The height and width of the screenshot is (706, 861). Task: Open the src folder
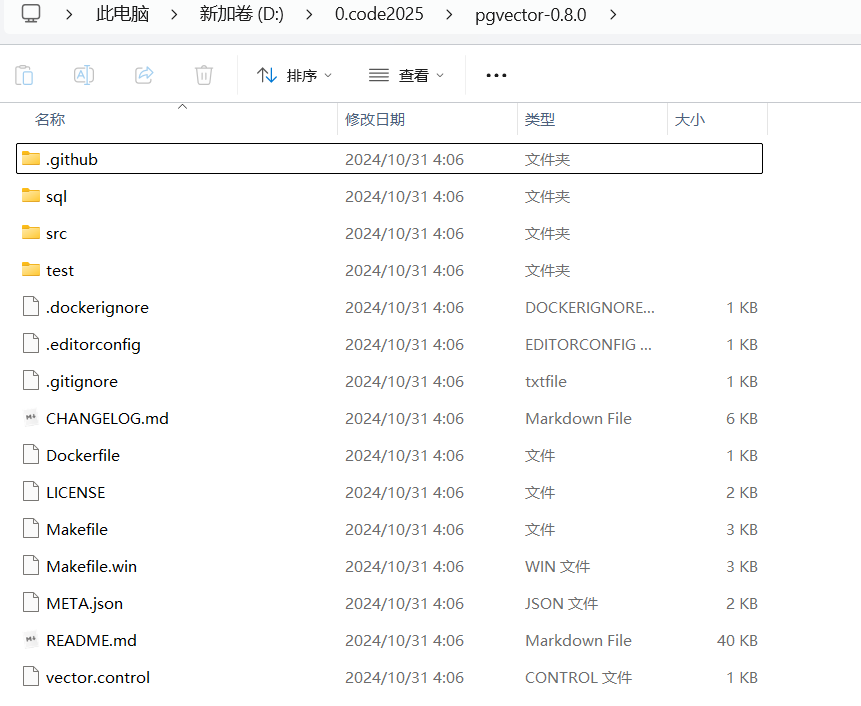click(56, 233)
